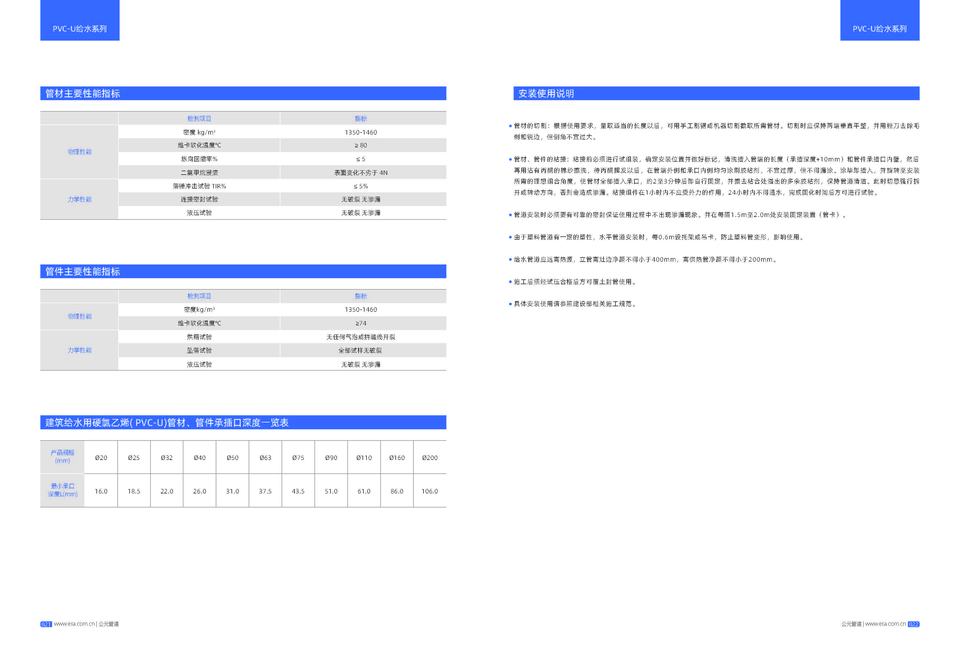
Task: Click the 建筑给水用硬聚氯乙烯 depth table heading
Action: pos(166,423)
